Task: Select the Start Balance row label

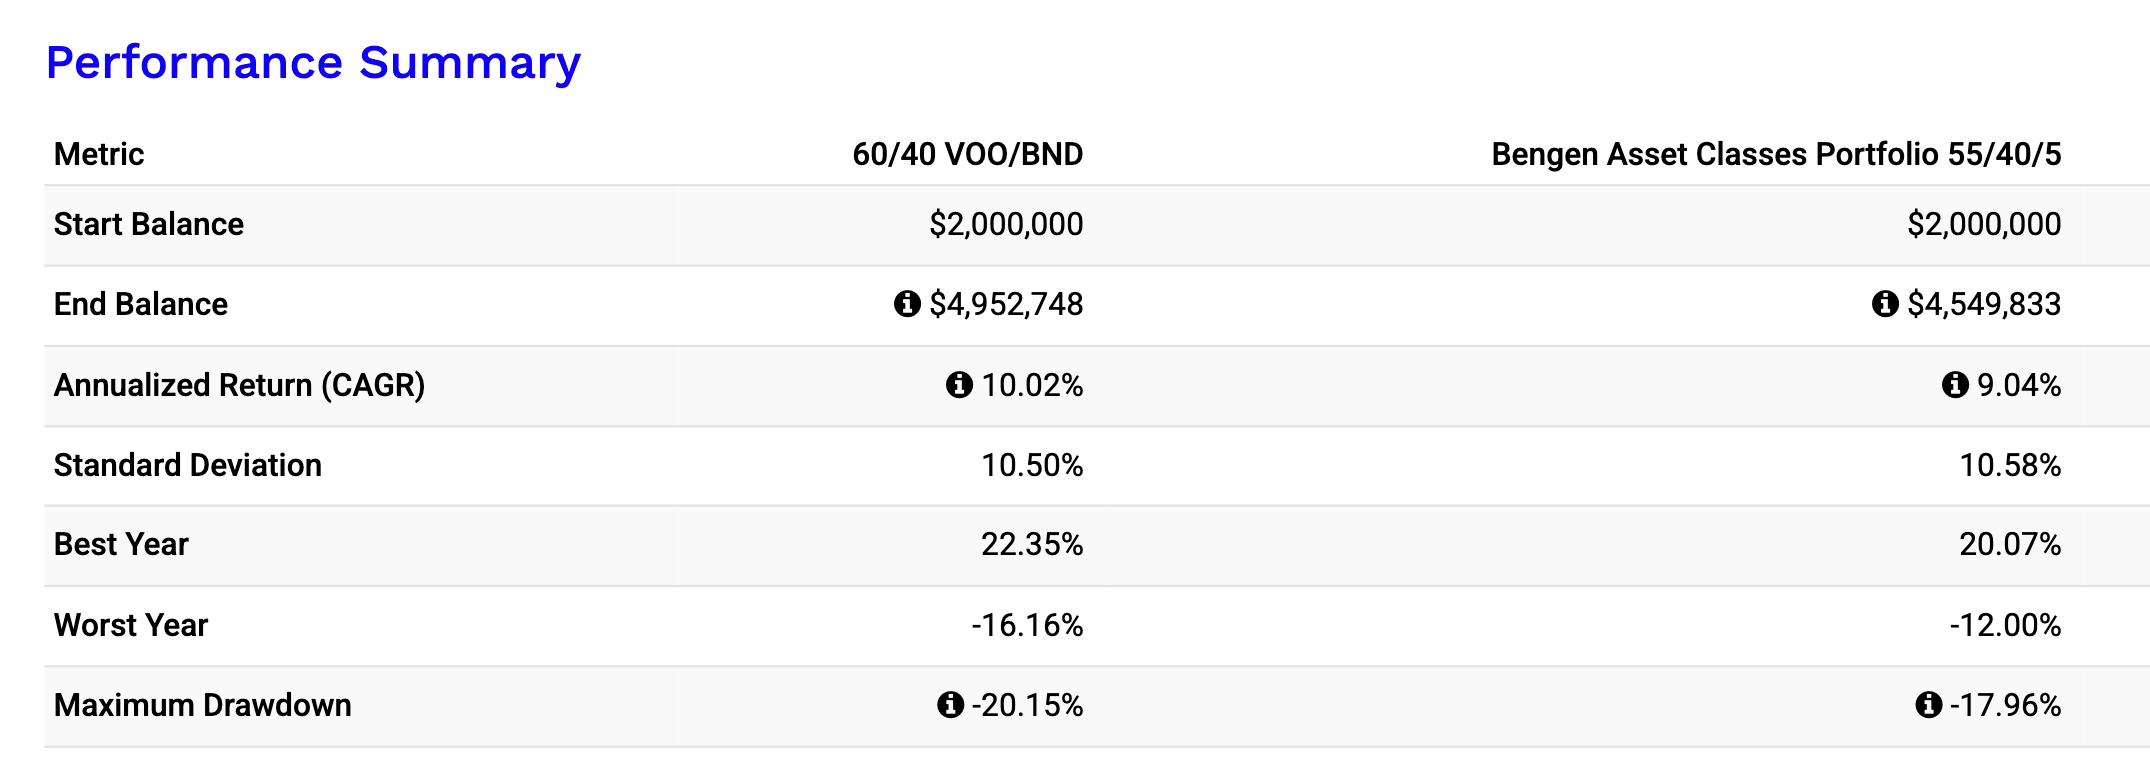Action: click(149, 224)
